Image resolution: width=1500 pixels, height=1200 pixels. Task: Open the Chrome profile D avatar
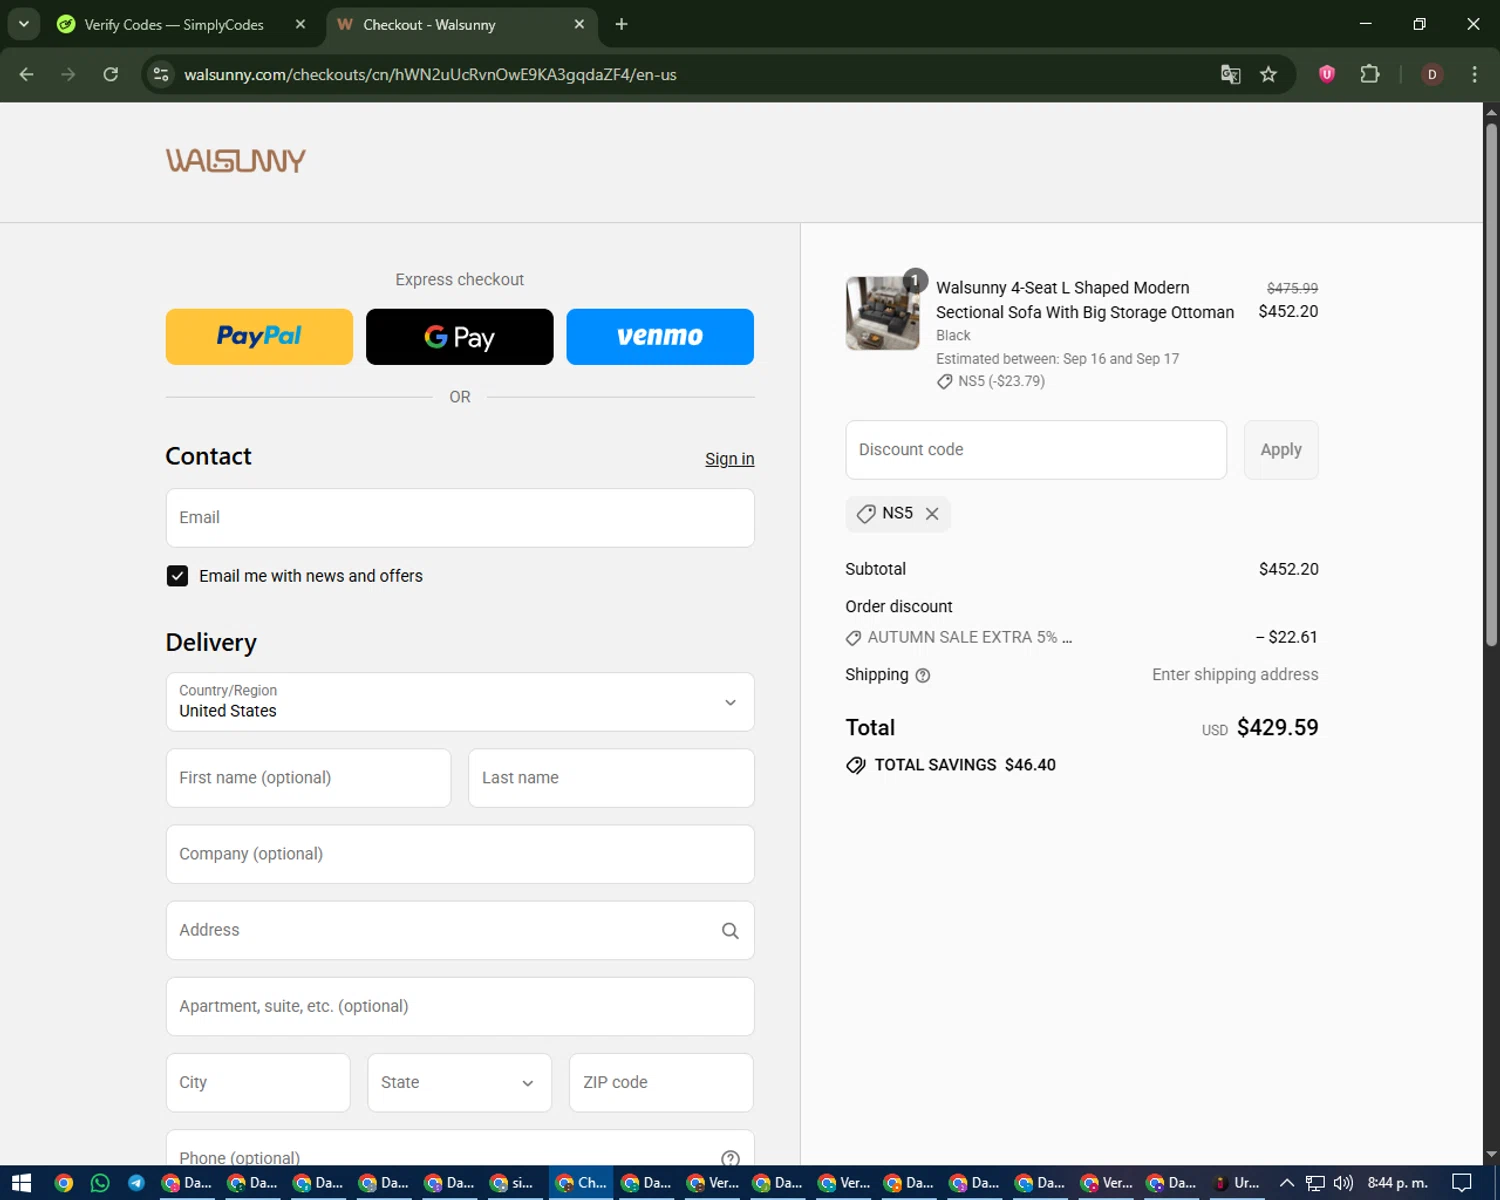pos(1432,74)
